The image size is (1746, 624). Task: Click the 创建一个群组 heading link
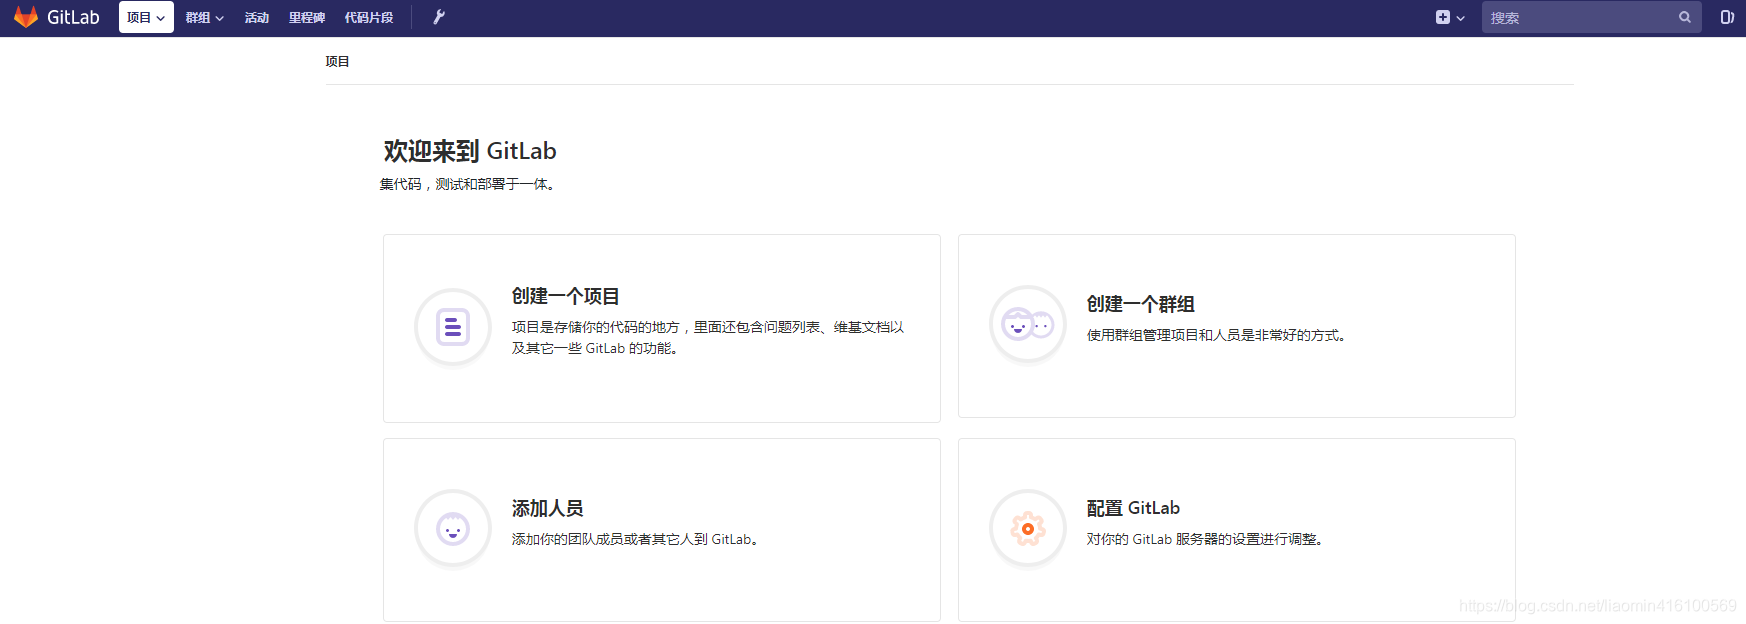pyautogui.click(x=1140, y=304)
